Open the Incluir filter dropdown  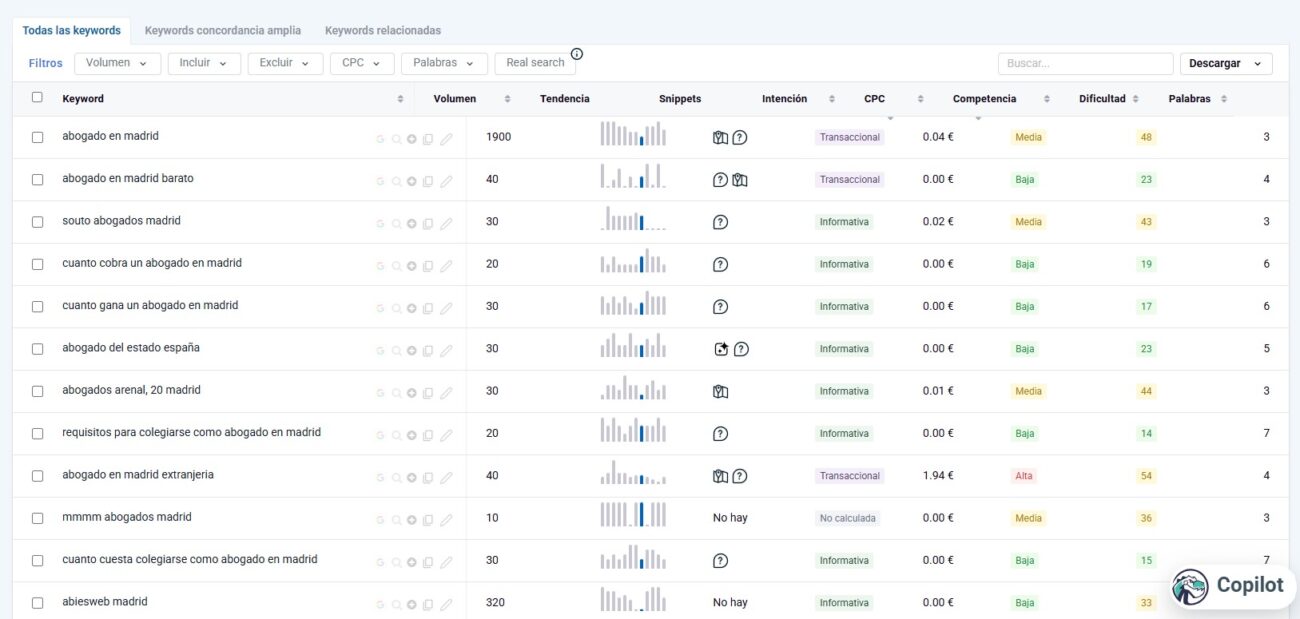[204, 63]
